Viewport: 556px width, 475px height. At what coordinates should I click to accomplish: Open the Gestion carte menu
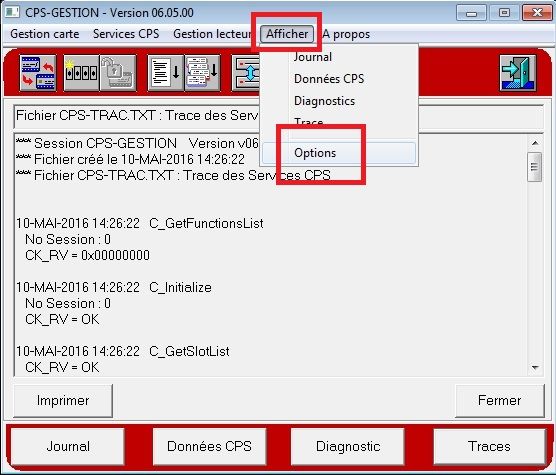[x=45, y=34]
